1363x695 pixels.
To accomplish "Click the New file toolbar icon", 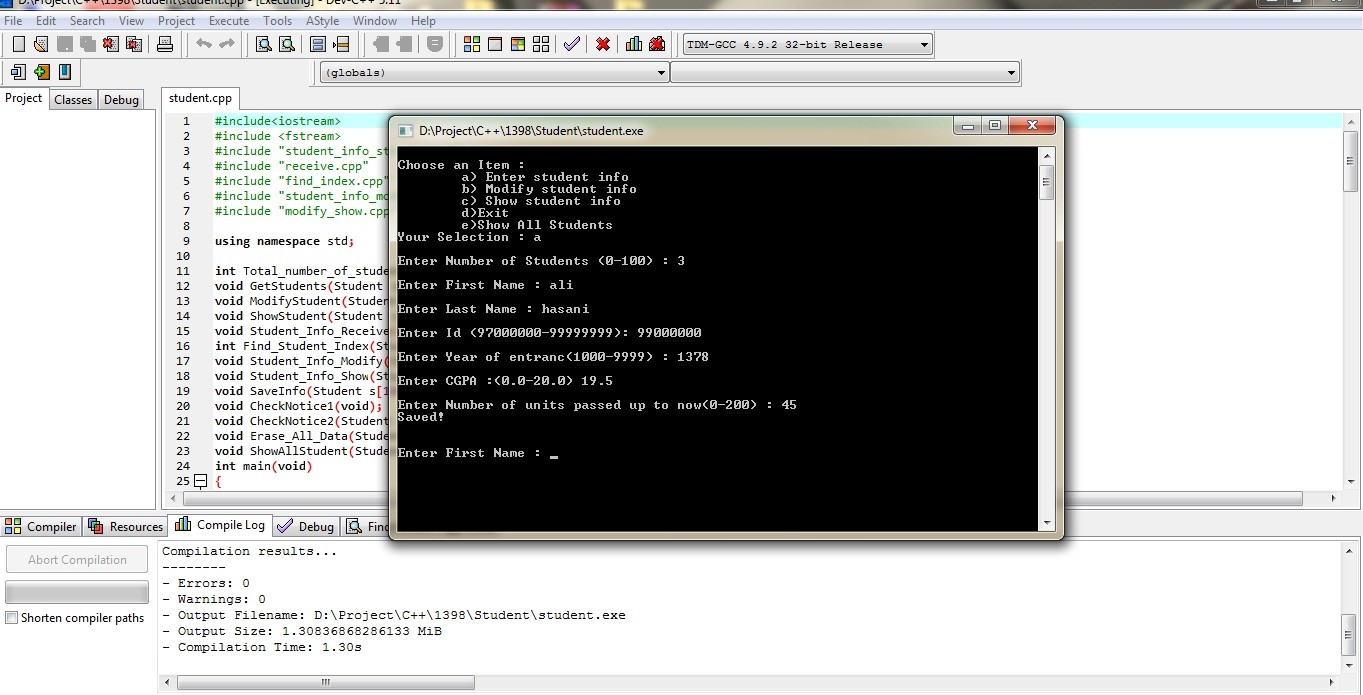I will (18, 44).
